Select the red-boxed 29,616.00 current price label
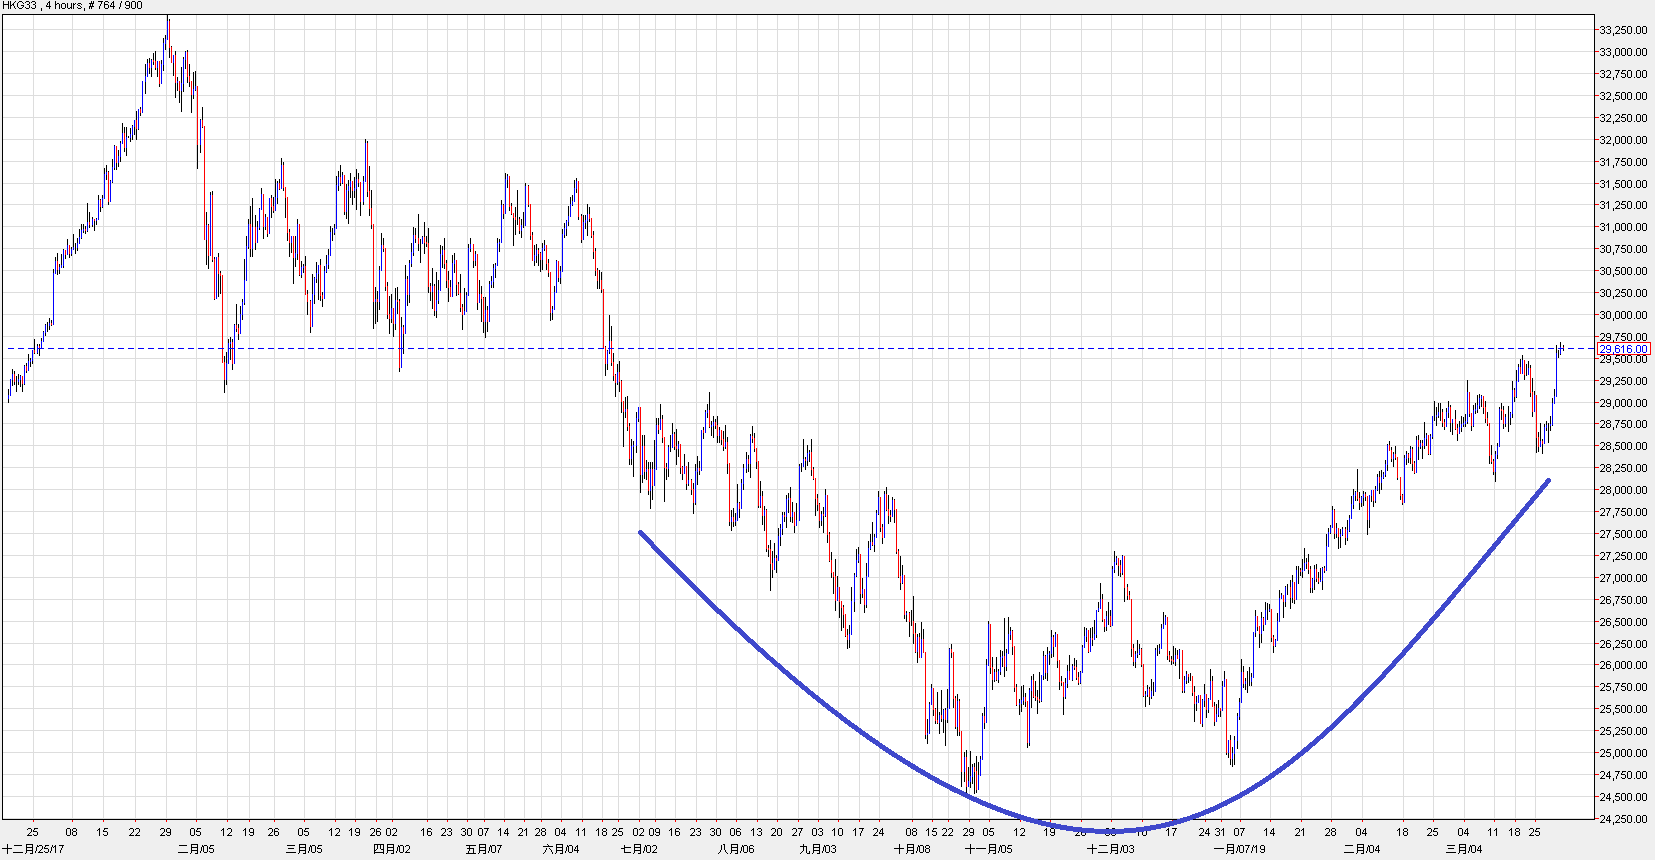This screenshot has height=860, width=1655. (1623, 349)
